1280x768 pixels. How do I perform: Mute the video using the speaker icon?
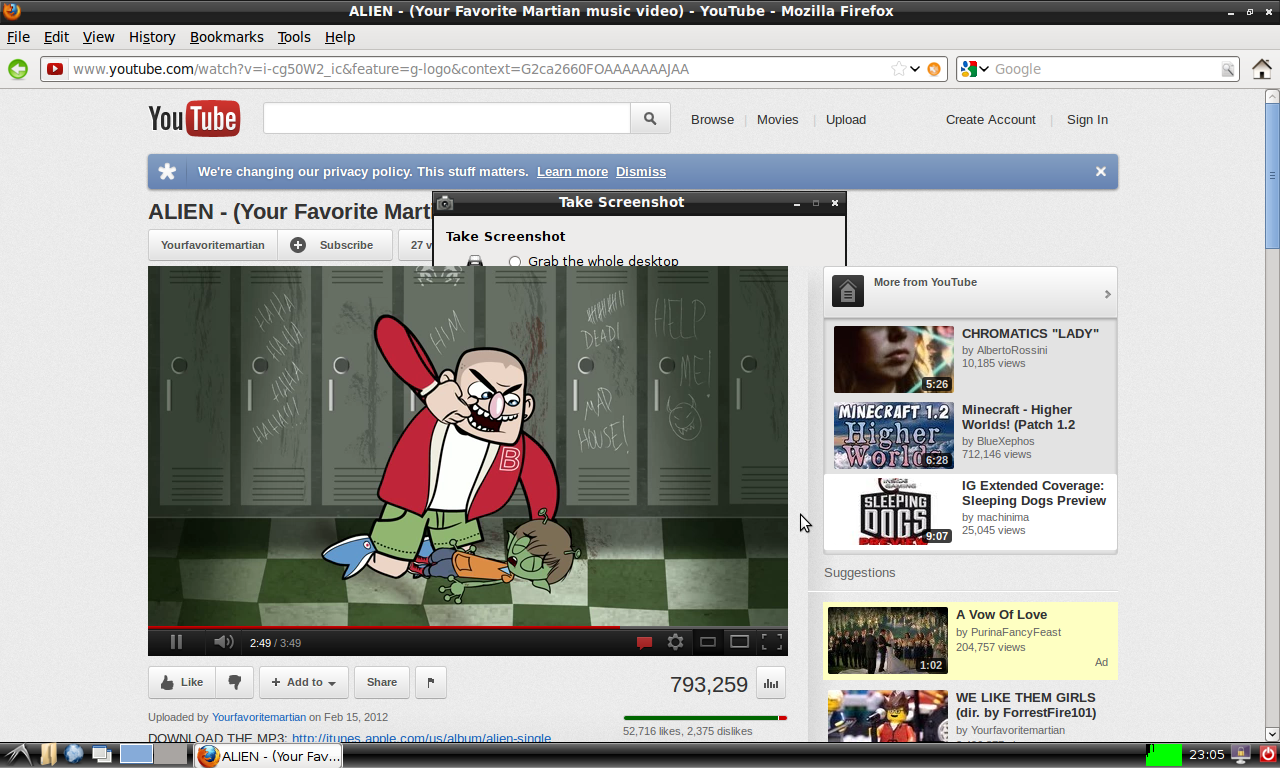[224, 642]
